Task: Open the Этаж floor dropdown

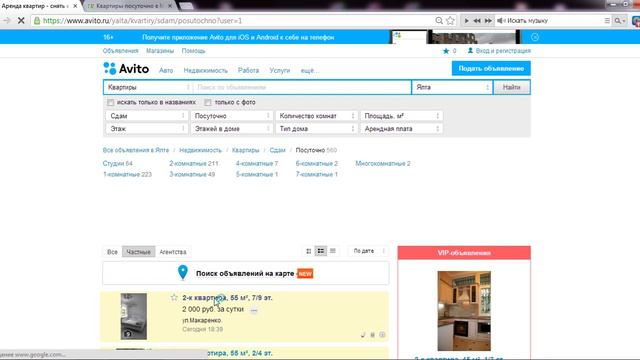Action: (147, 129)
